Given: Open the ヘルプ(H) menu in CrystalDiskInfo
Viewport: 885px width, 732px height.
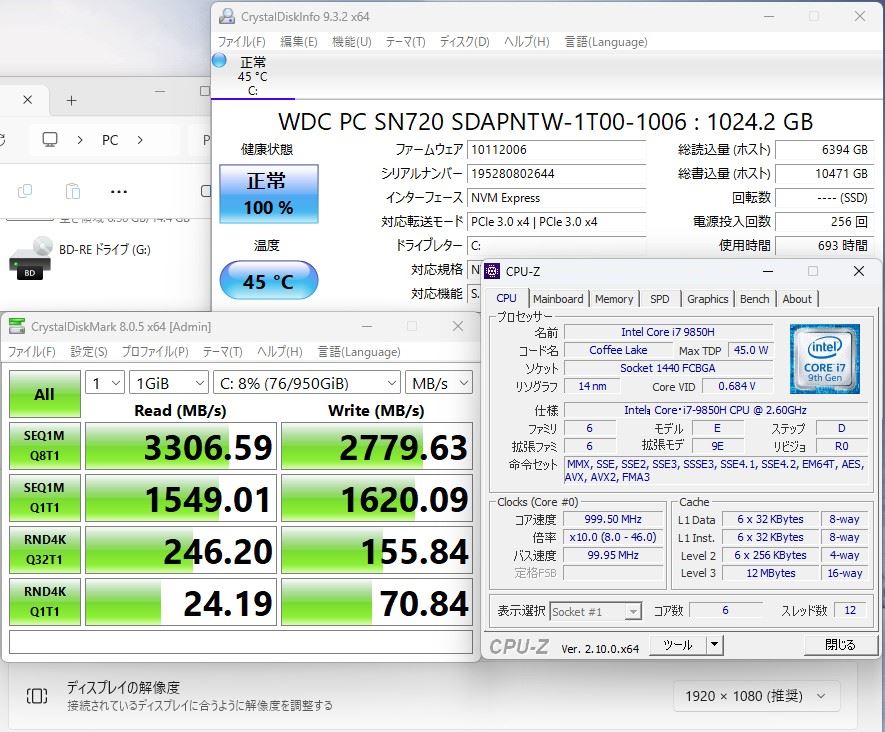Looking at the screenshot, I should click(526, 42).
